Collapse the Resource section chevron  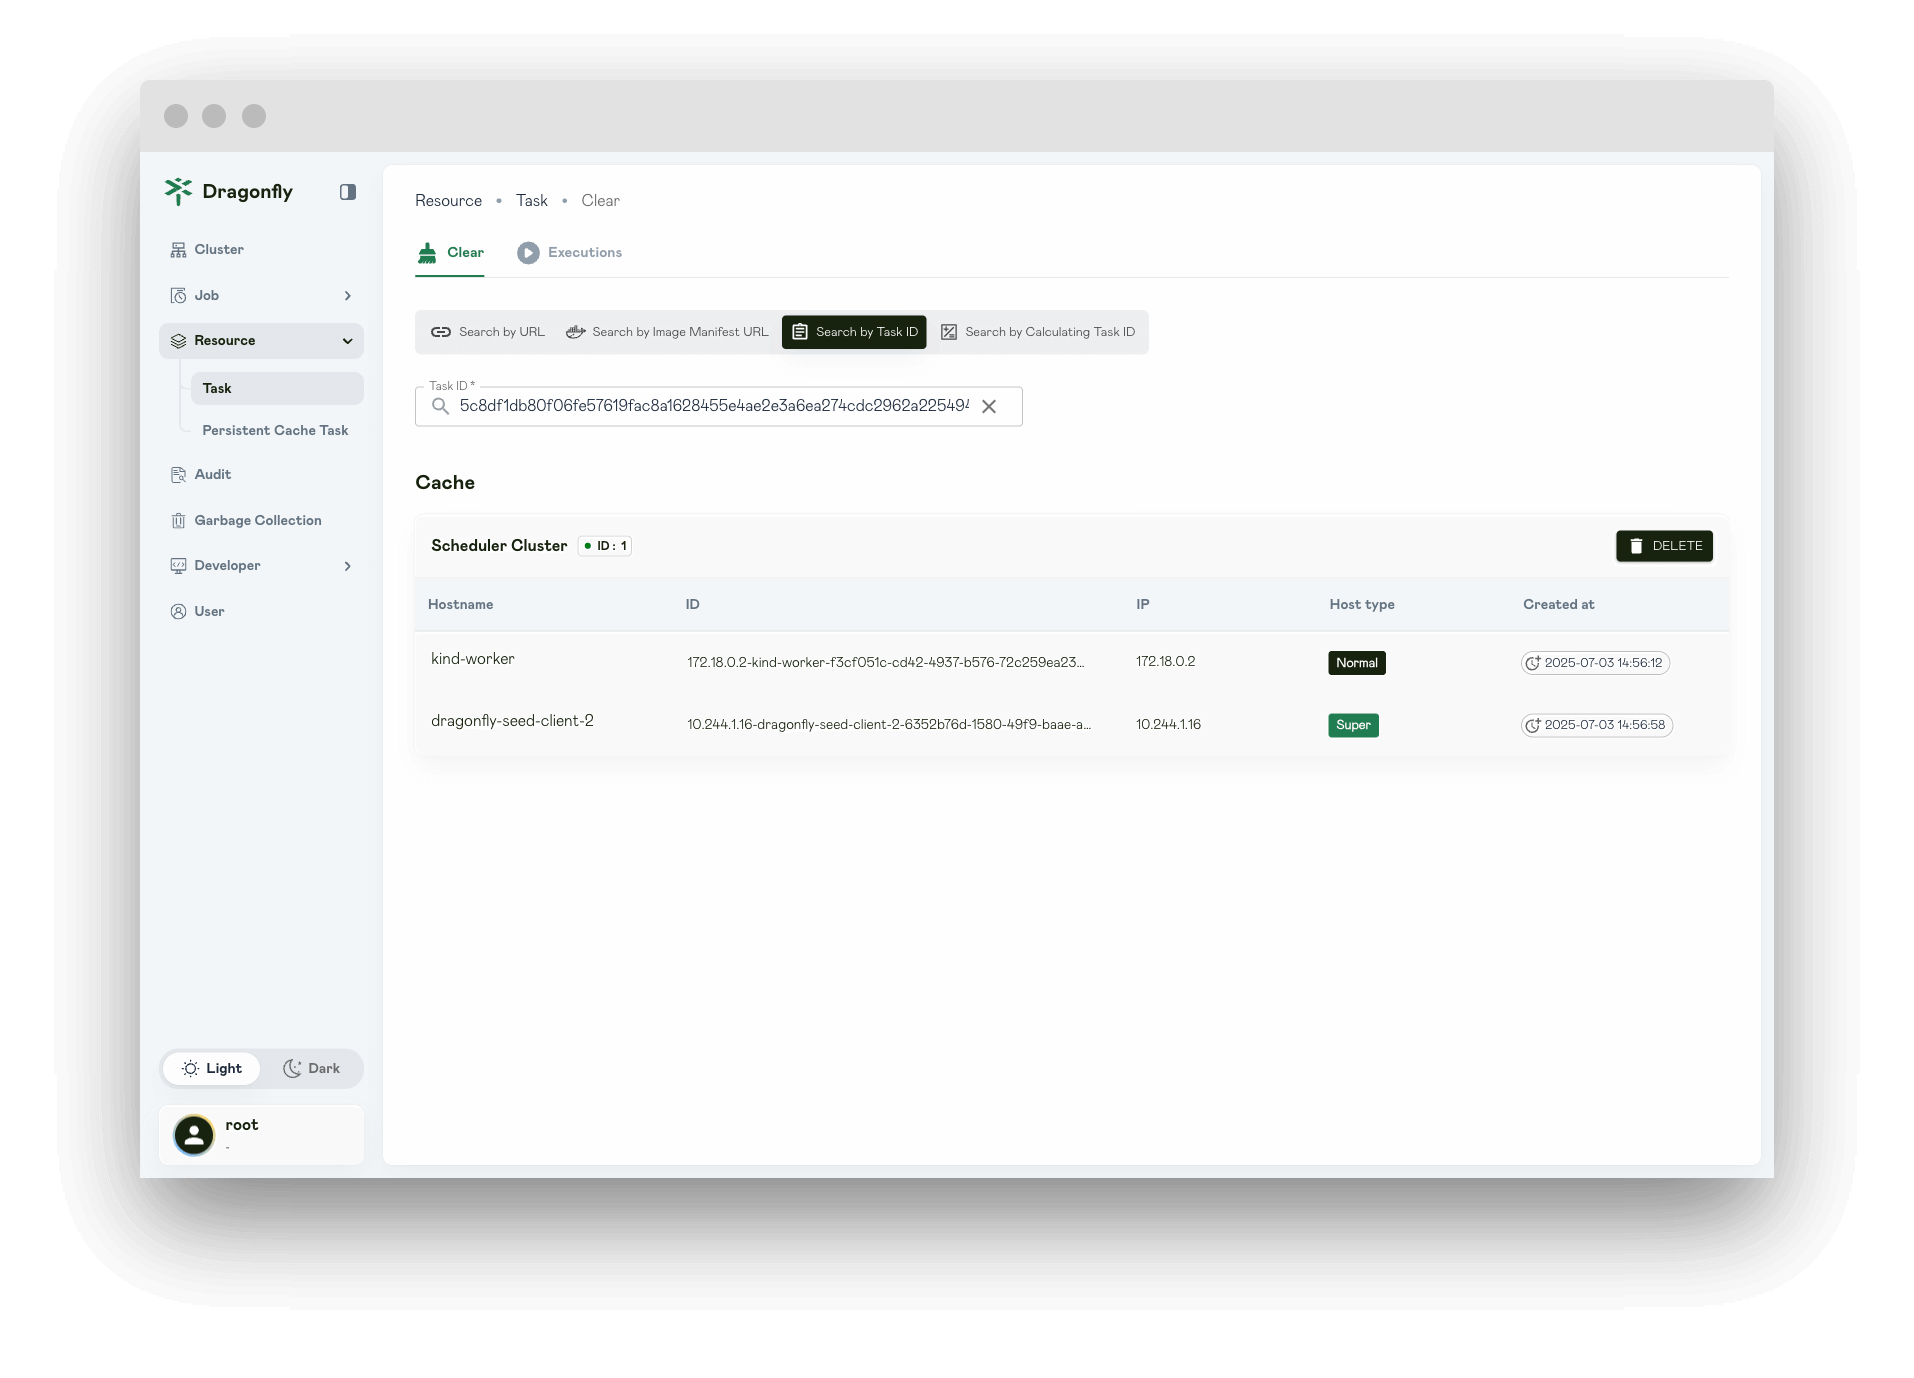347,341
